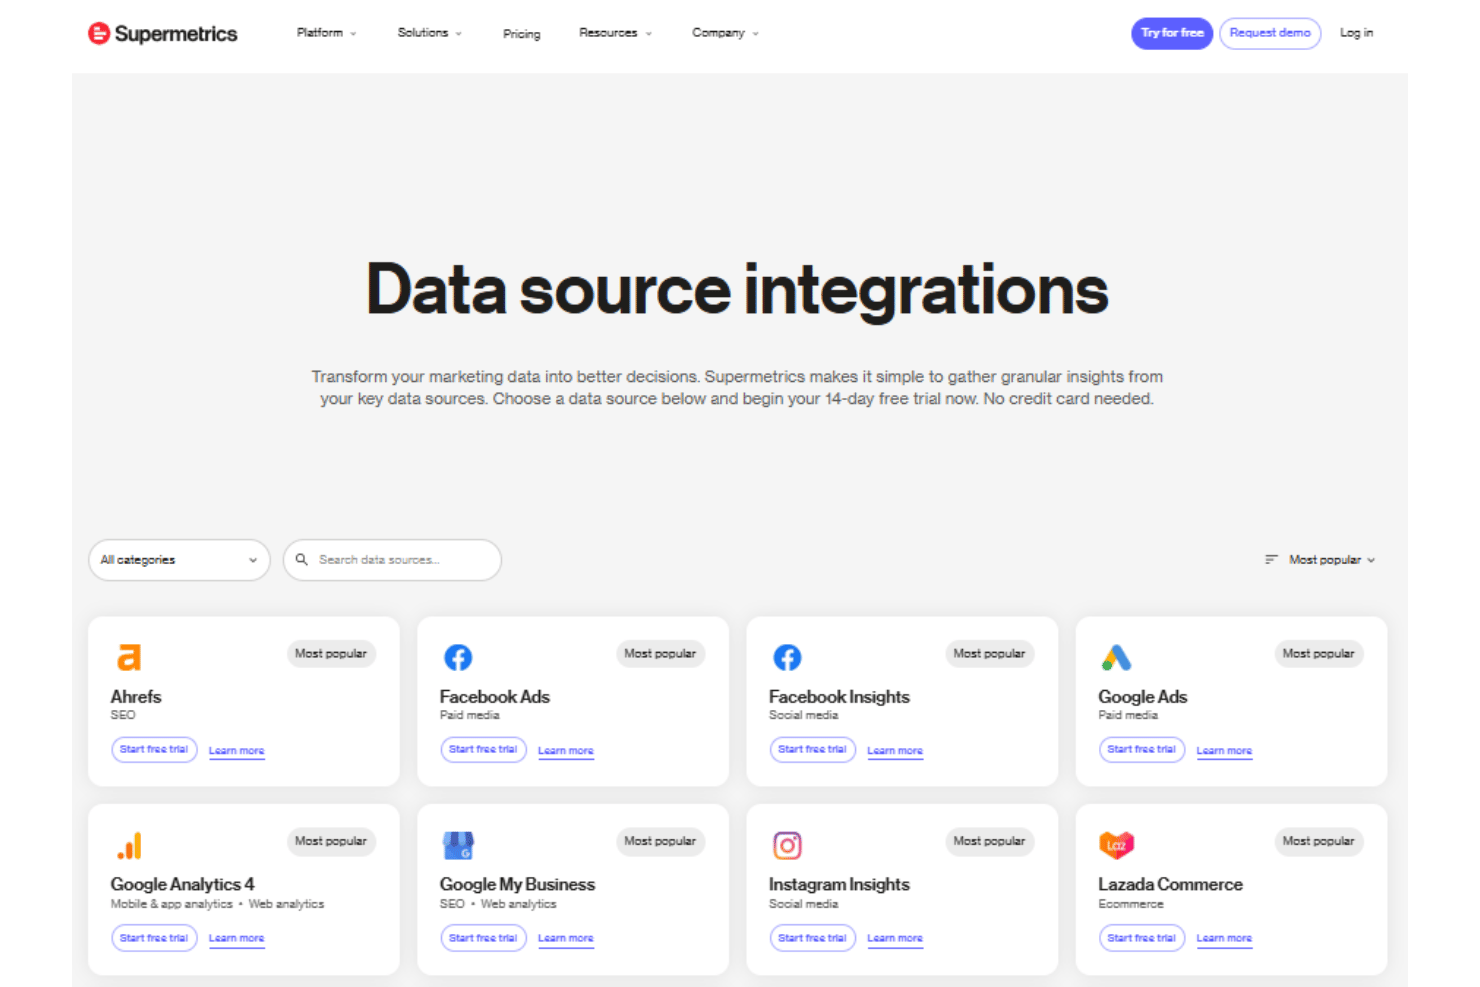Viewport: 1480px width, 987px height.
Task: Click the Google Ads logo icon
Action: [x=1116, y=657]
